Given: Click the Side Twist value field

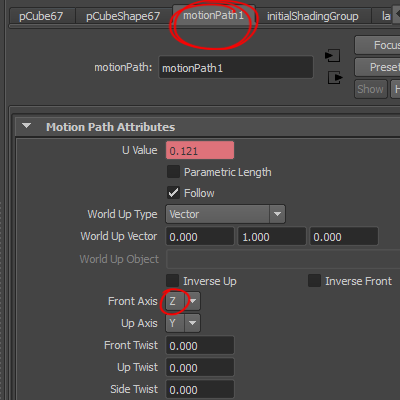Looking at the screenshot, I should [200, 389].
